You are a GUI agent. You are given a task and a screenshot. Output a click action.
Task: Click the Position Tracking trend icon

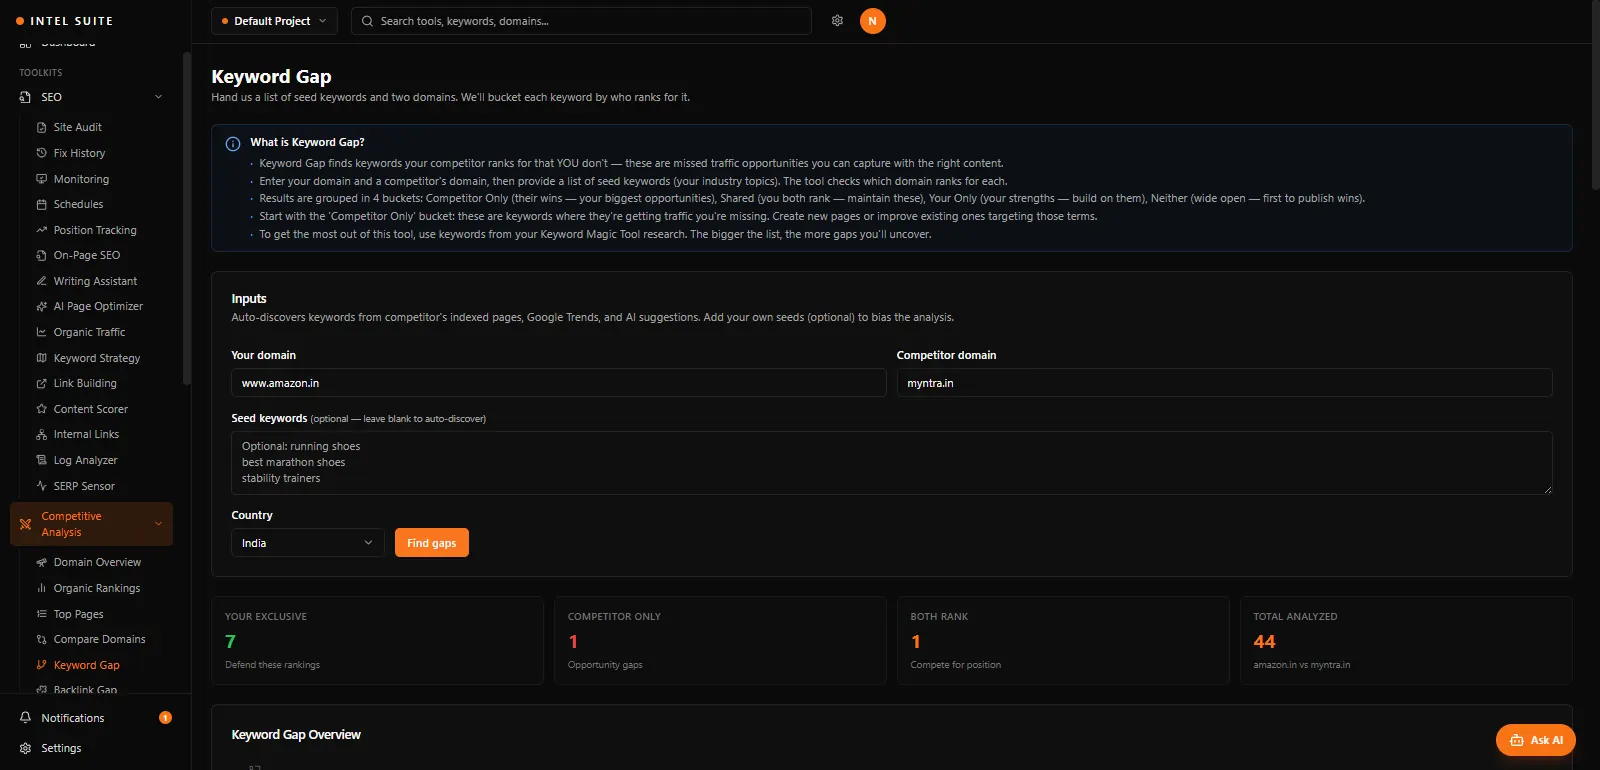[41, 230]
